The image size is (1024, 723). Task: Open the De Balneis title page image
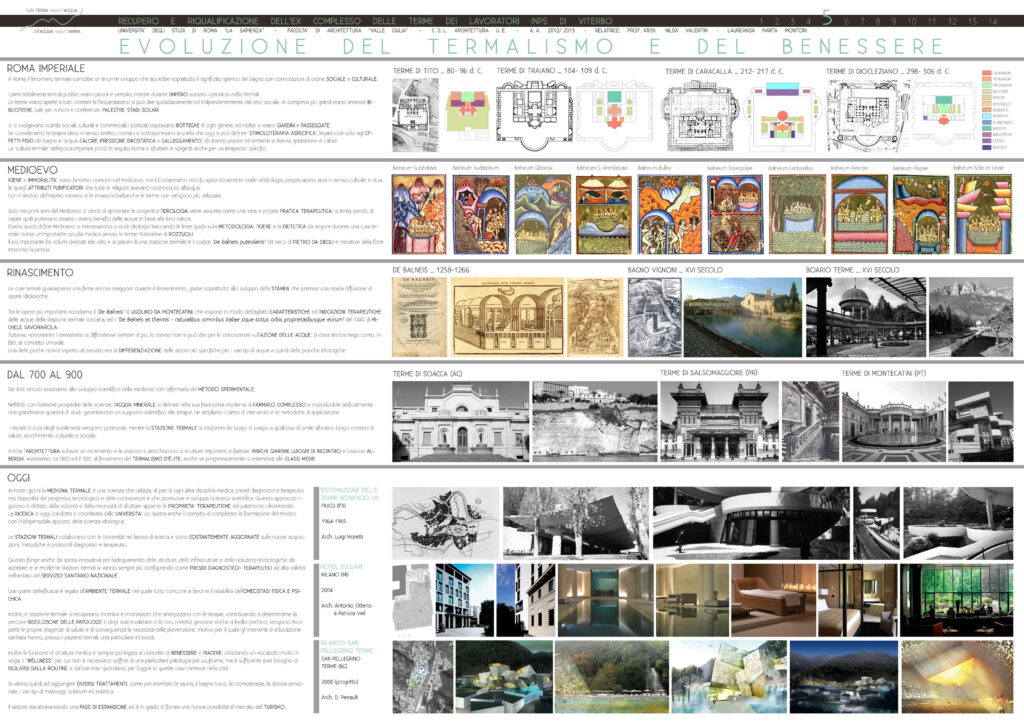tap(419, 317)
